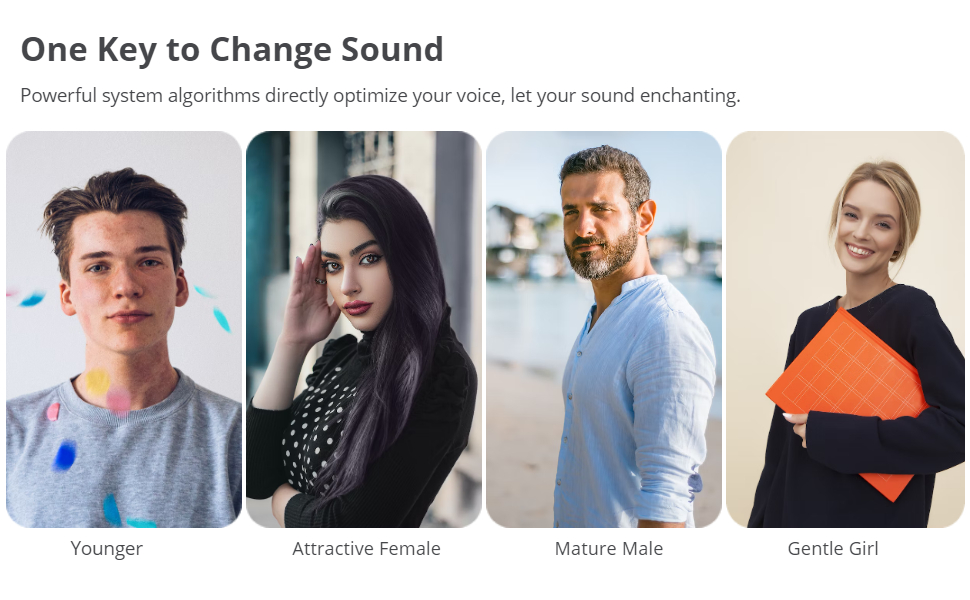This screenshot has width=970, height=600.
Task: Click the word enchanting in subtitle
Action: coord(685,97)
